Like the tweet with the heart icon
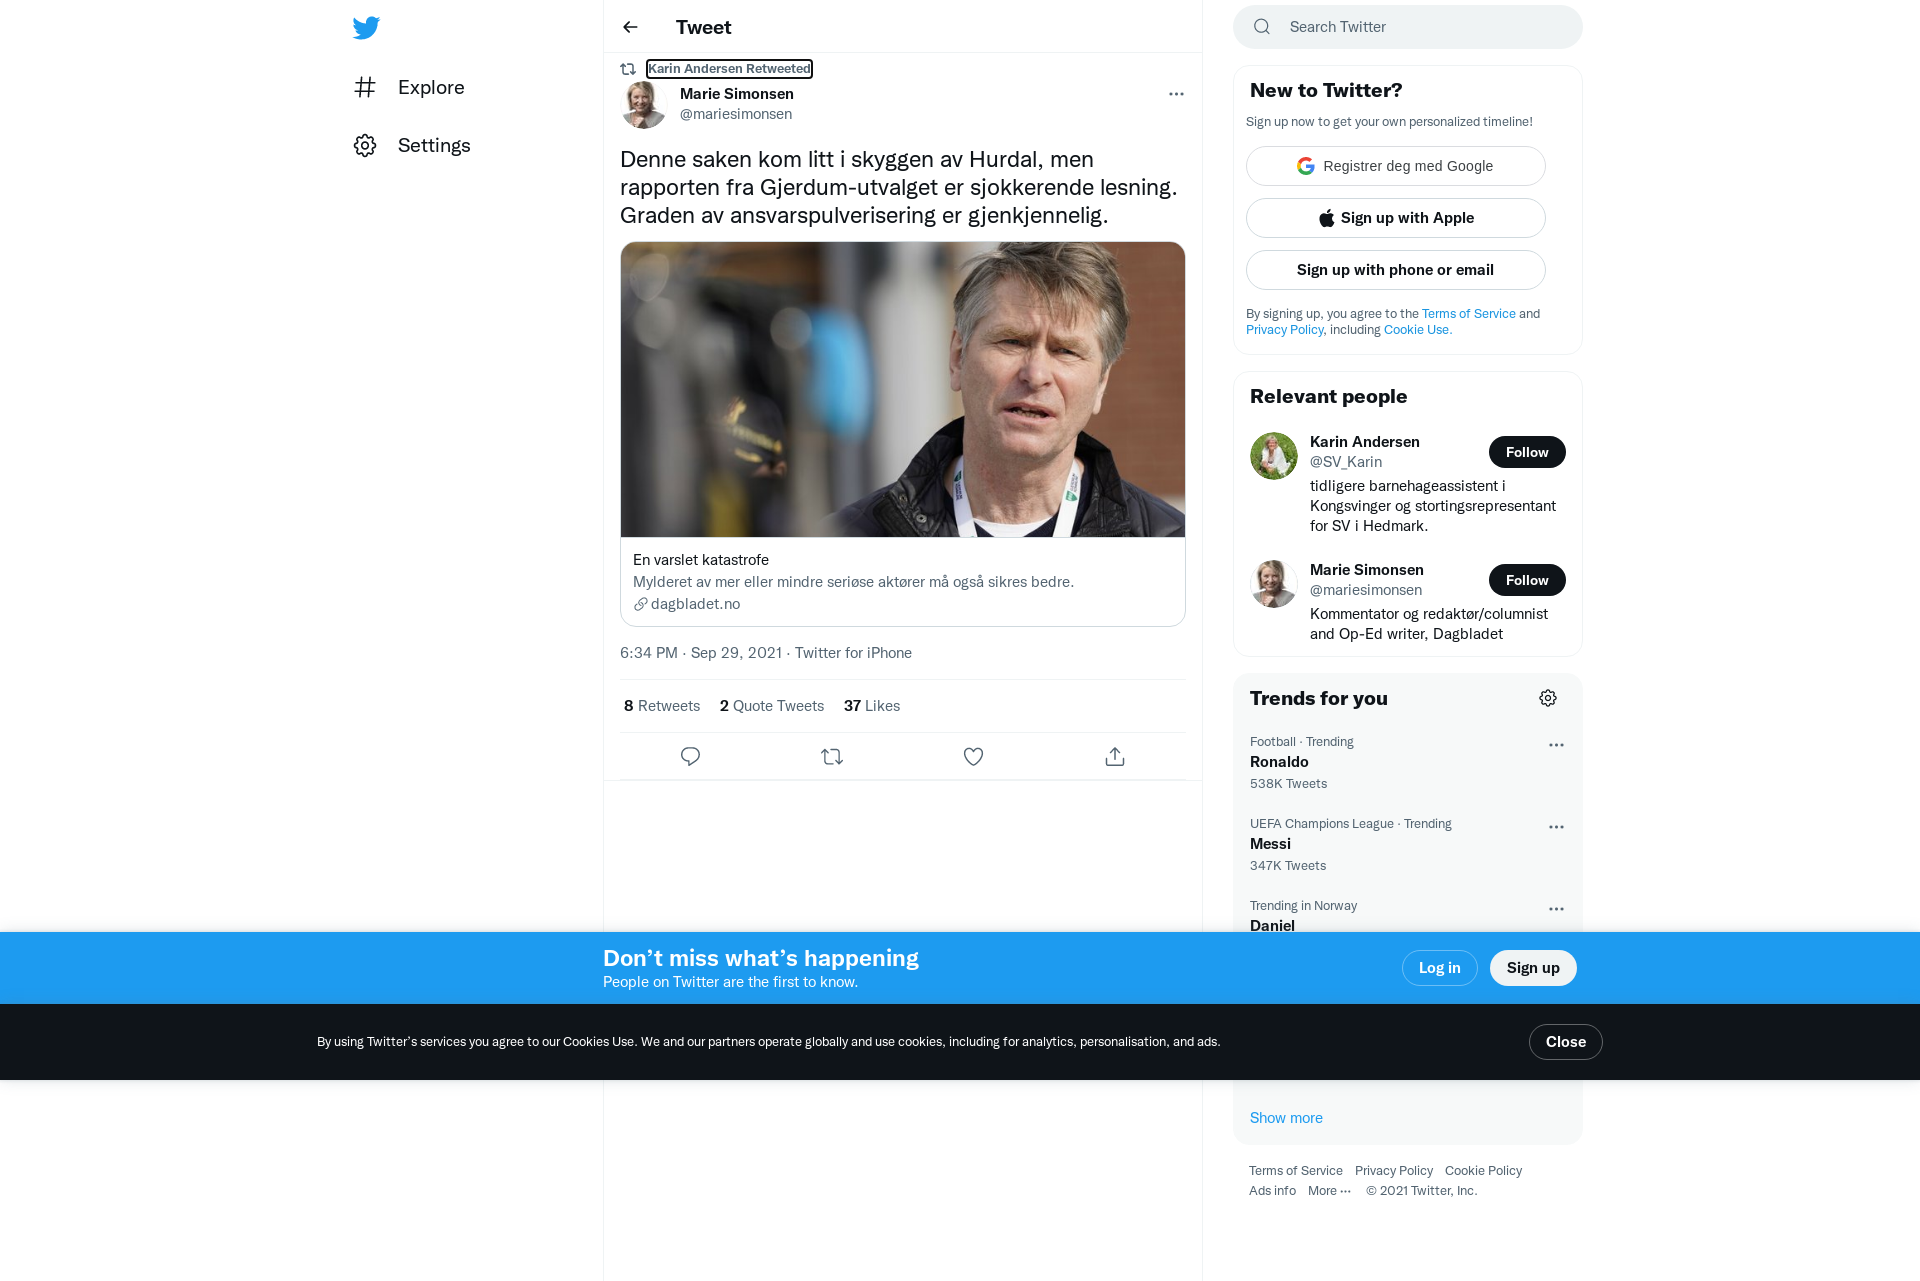This screenshot has width=1920, height=1281. (x=973, y=757)
